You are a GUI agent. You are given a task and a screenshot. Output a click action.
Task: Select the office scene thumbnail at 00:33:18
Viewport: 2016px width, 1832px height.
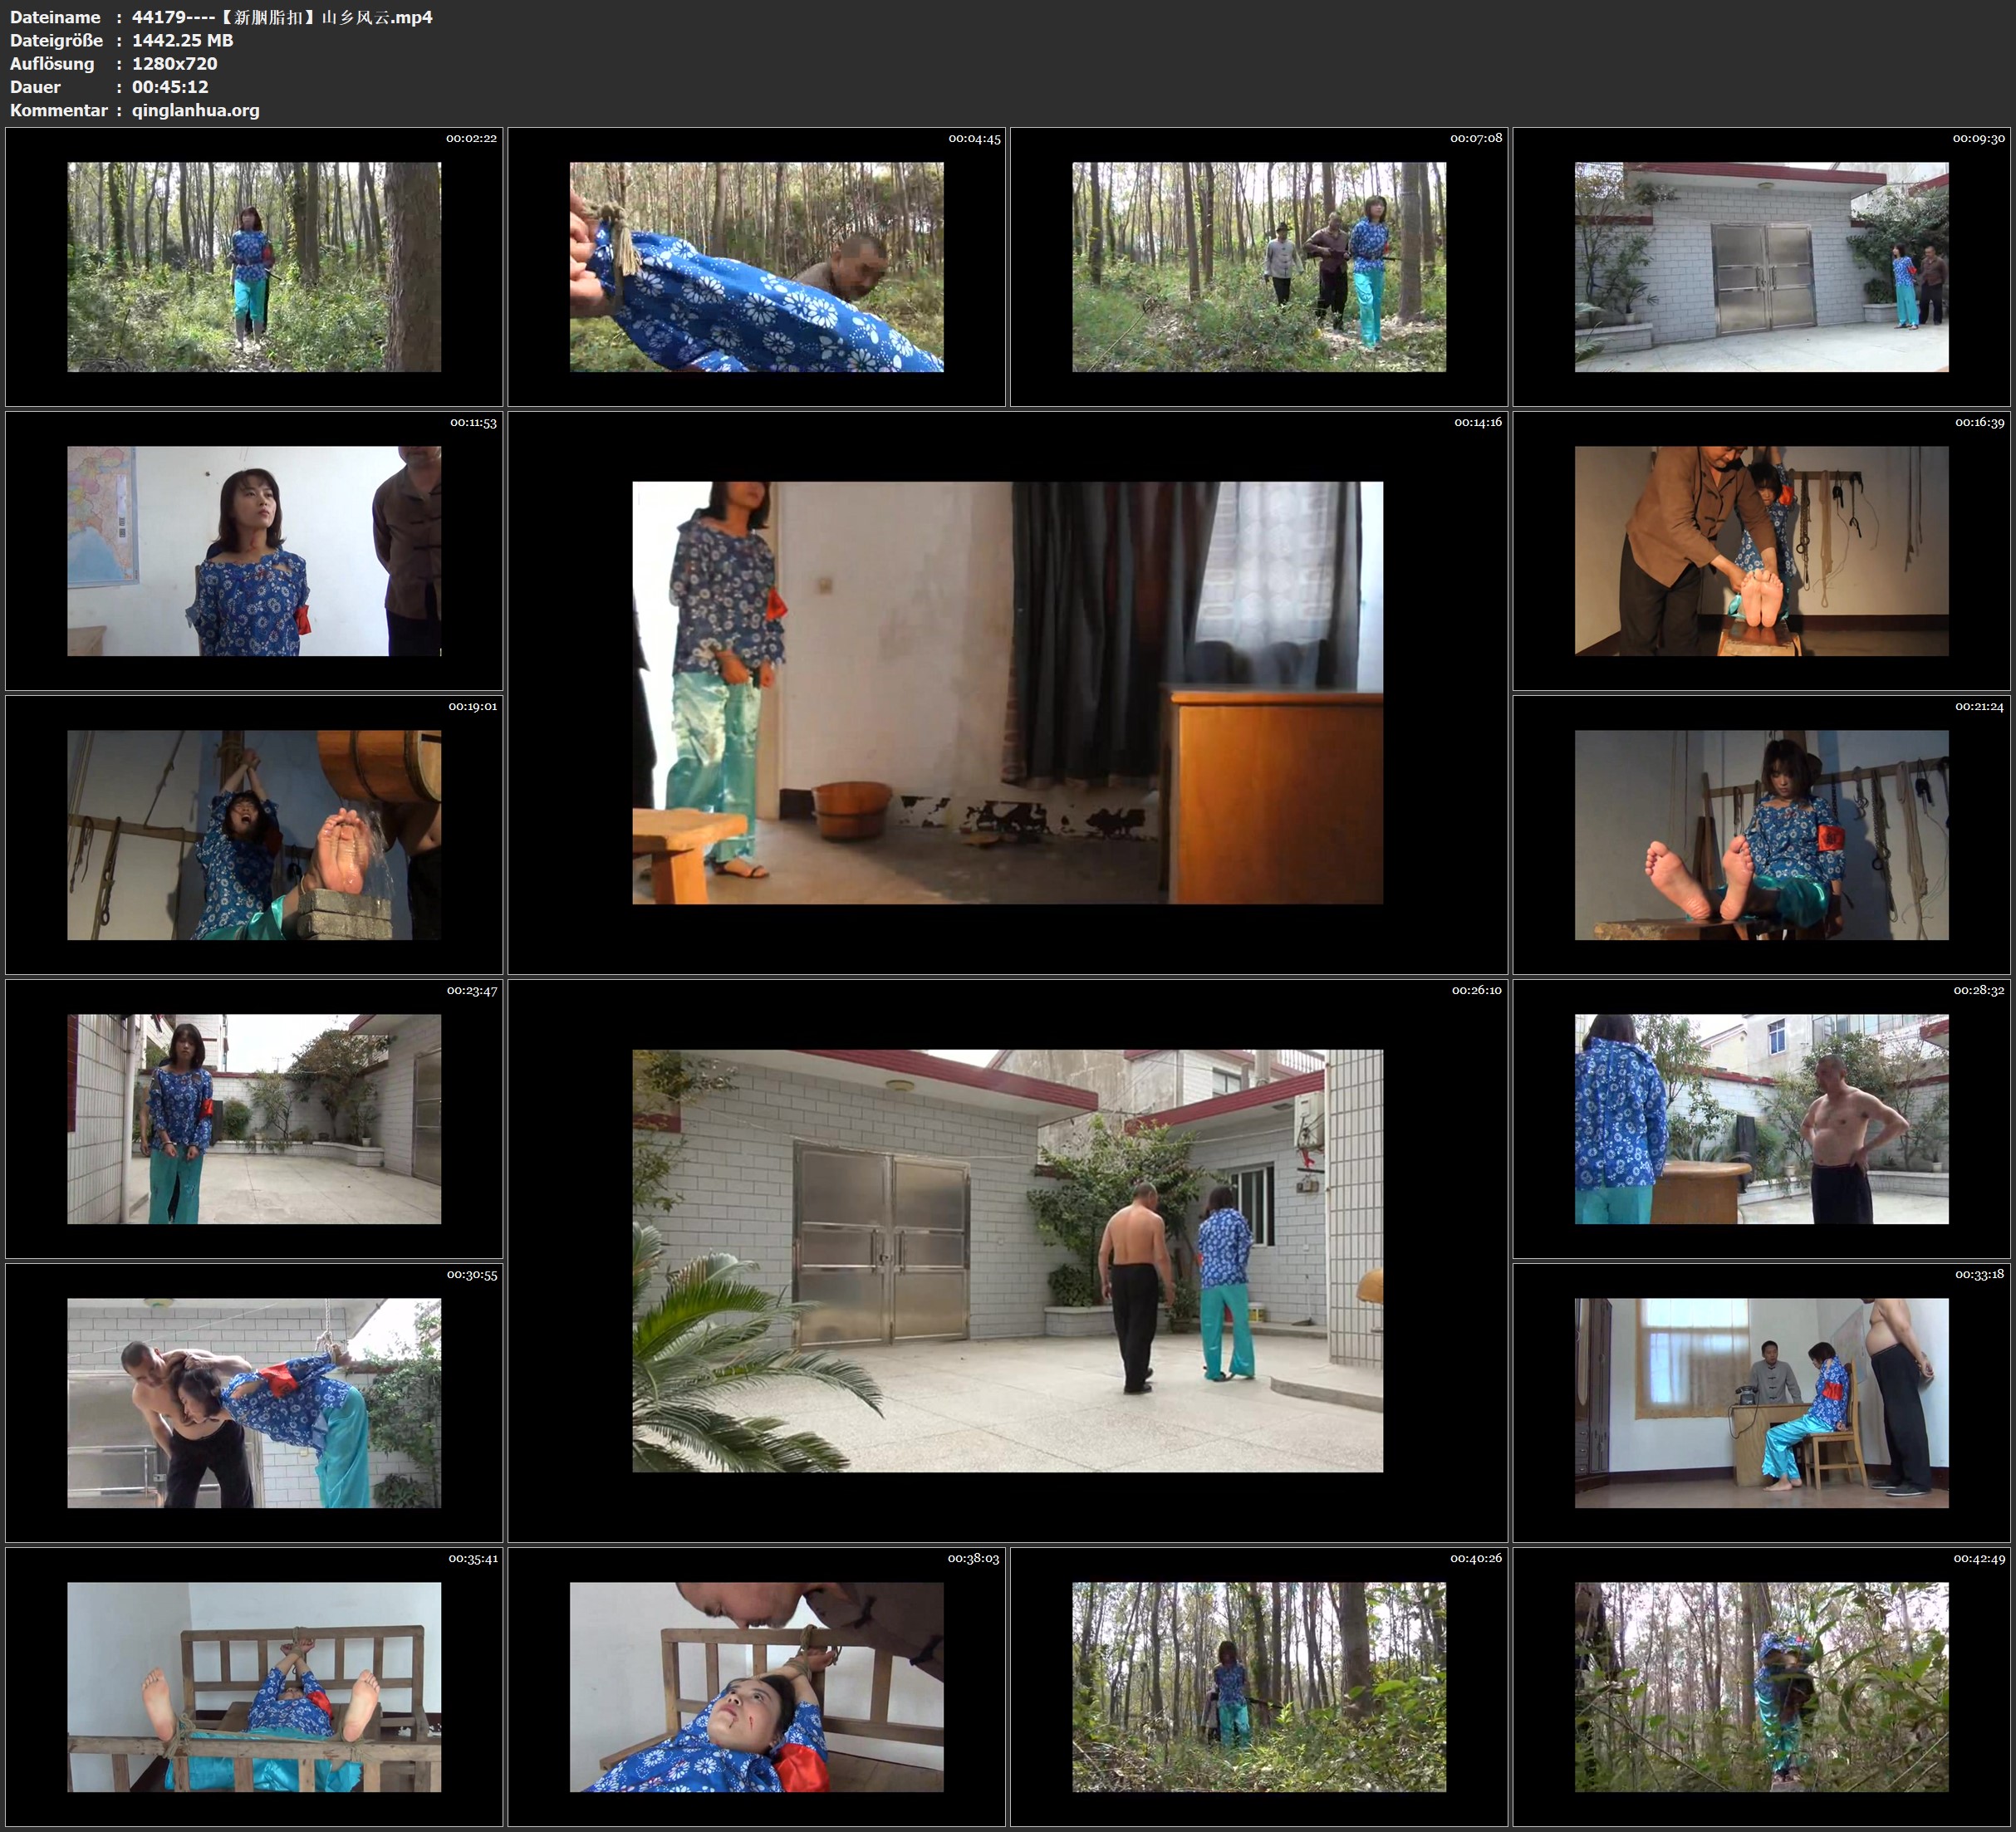[1761, 1403]
